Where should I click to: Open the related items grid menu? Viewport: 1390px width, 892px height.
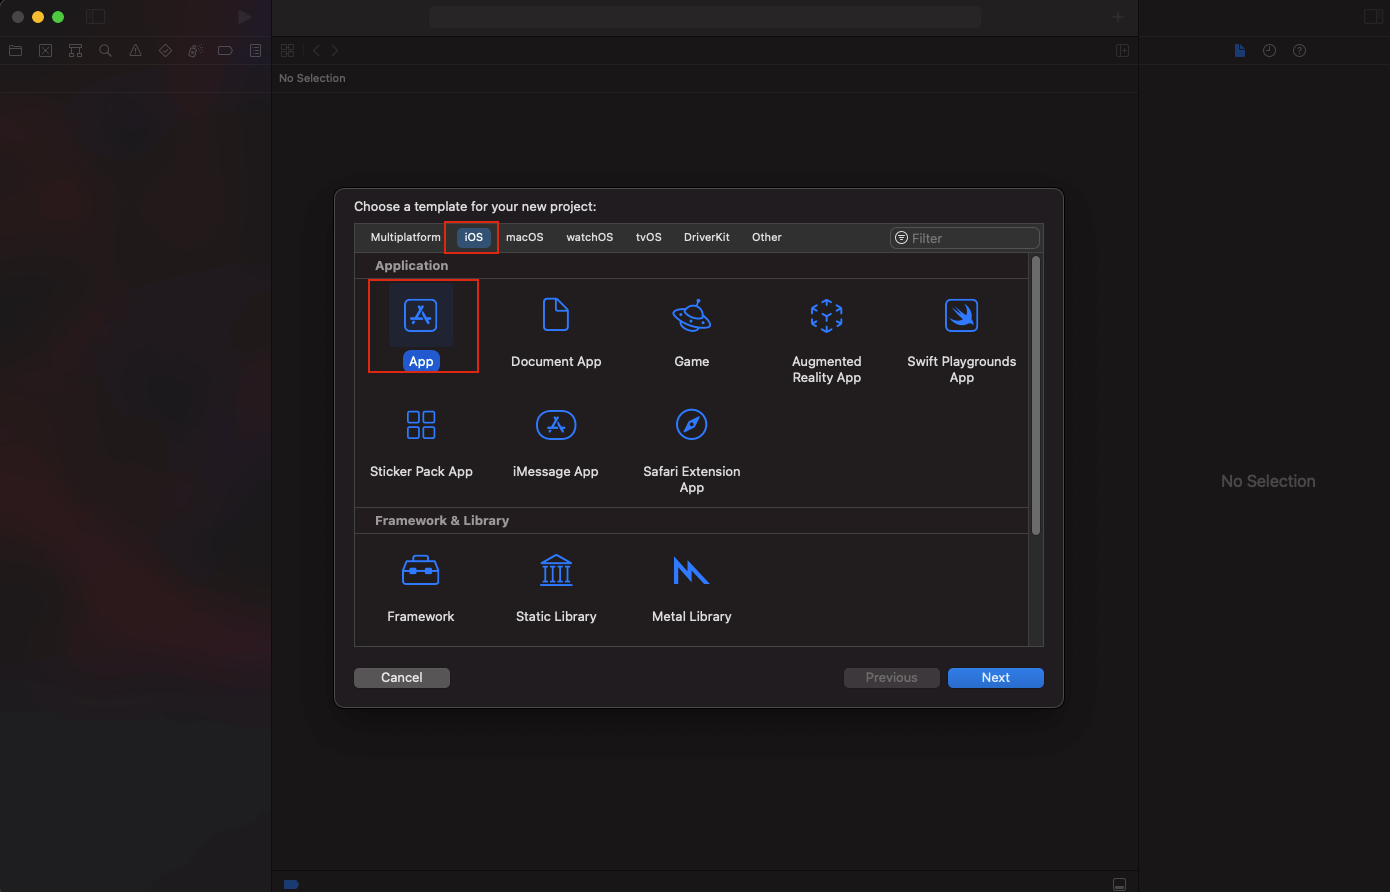288,50
